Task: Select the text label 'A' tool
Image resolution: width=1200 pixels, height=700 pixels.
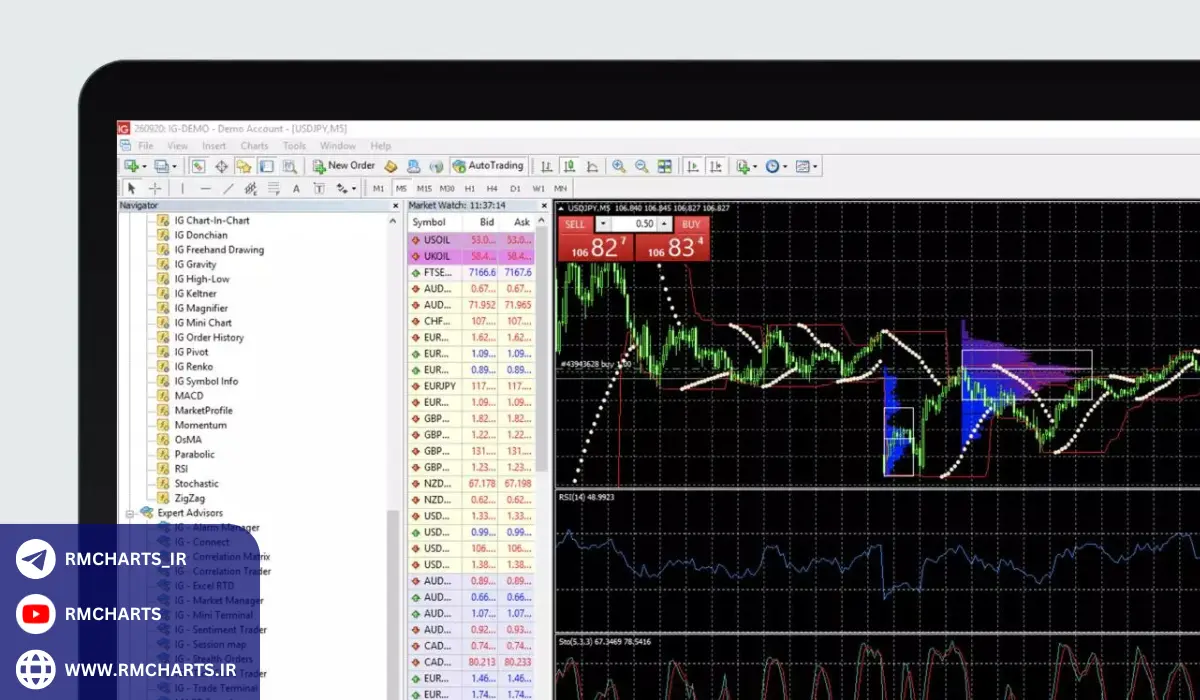Action: [296, 188]
